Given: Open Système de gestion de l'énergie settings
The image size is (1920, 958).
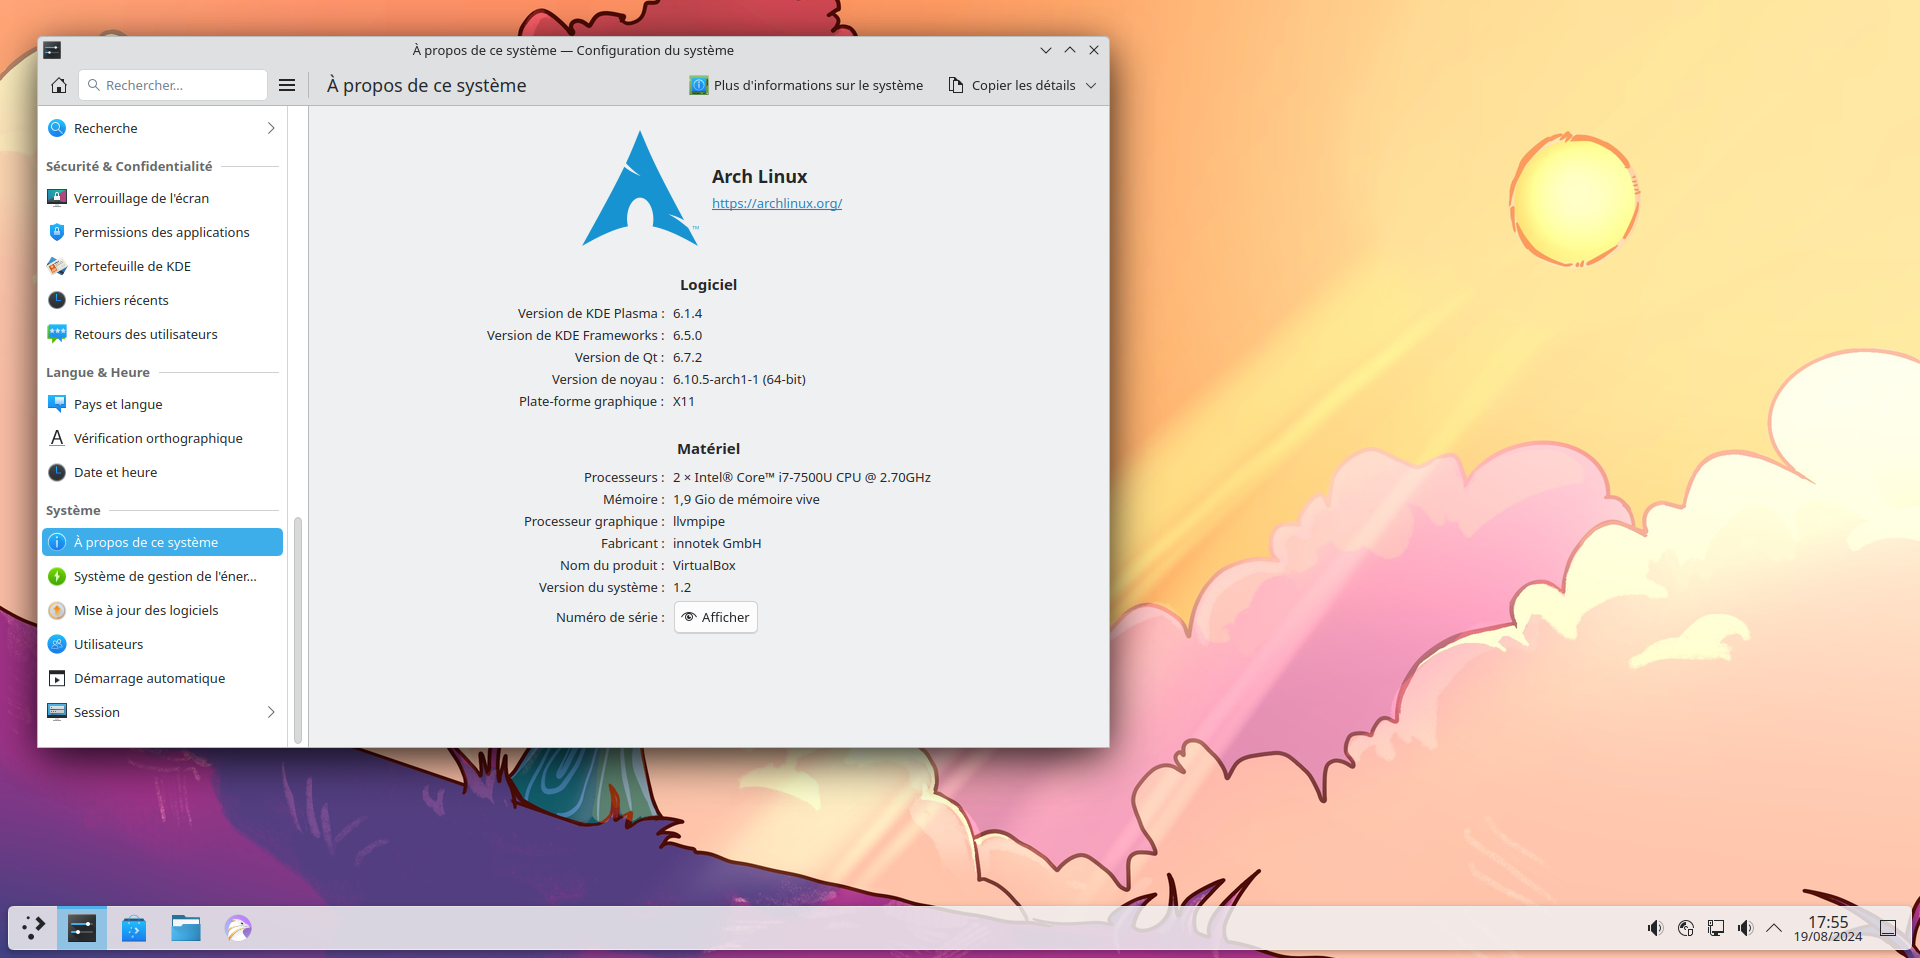Looking at the screenshot, I should coord(162,576).
